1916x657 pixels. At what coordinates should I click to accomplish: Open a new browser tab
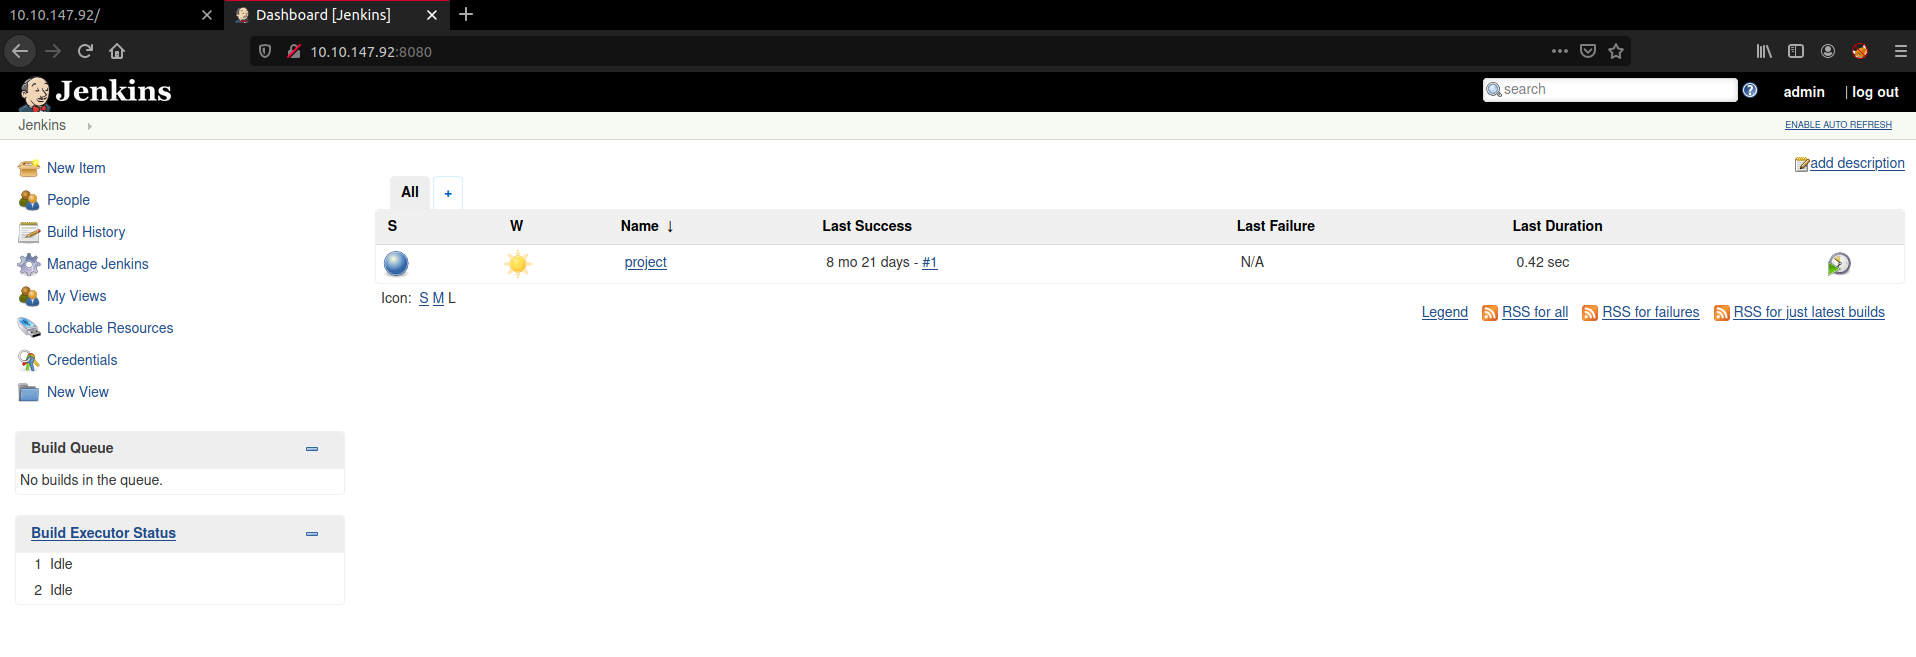(x=466, y=15)
